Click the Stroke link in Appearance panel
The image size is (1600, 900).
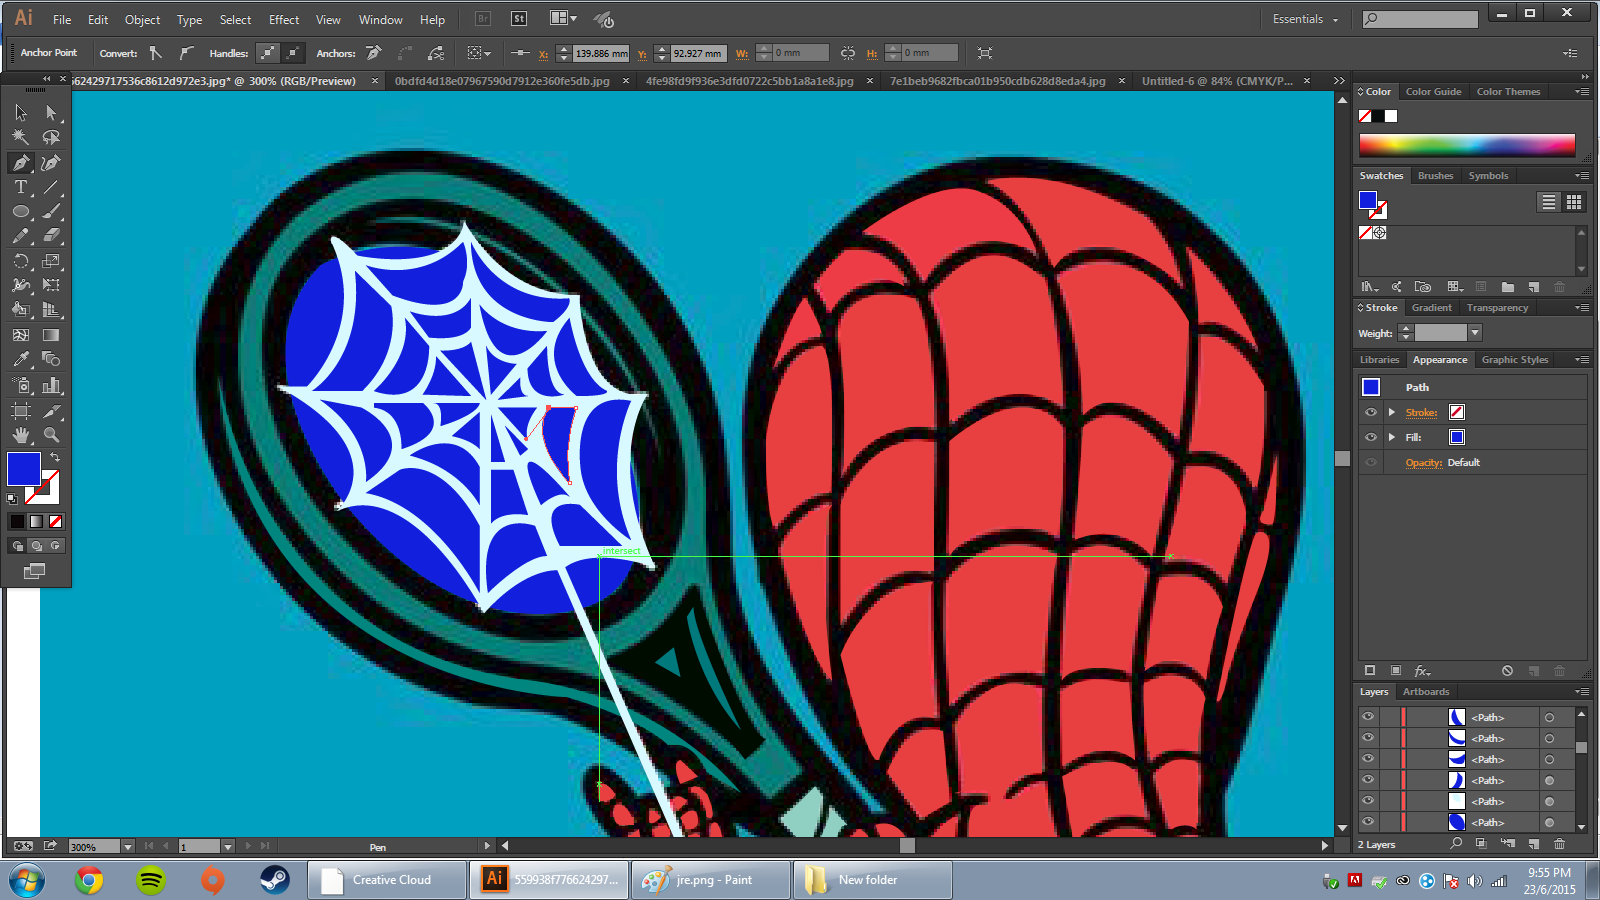pyautogui.click(x=1421, y=412)
